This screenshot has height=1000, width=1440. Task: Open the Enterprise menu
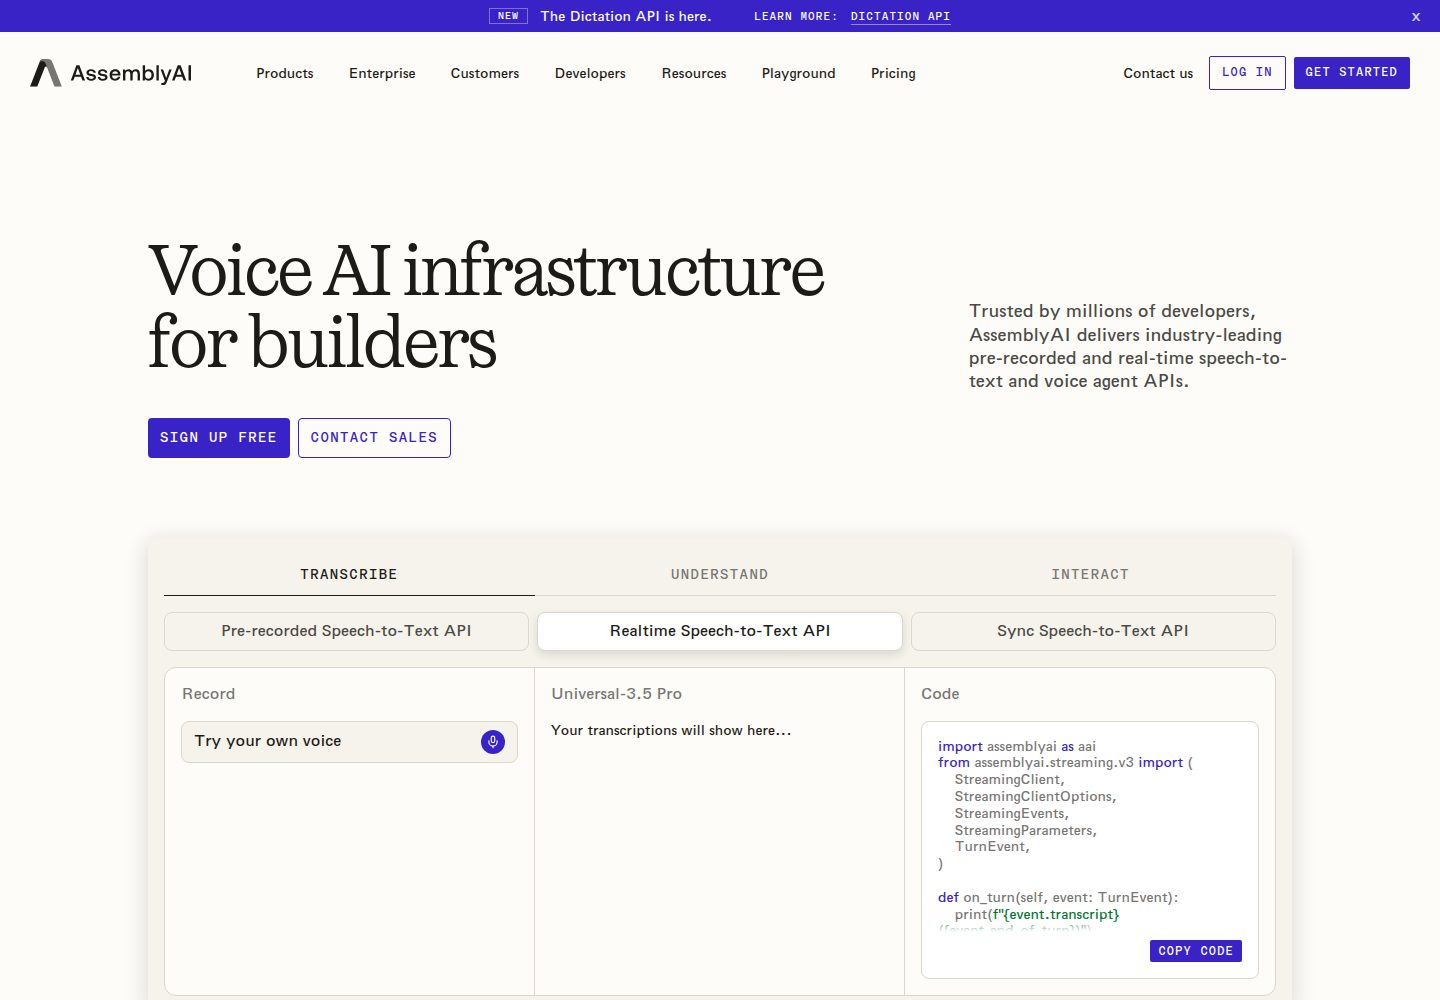point(382,73)
